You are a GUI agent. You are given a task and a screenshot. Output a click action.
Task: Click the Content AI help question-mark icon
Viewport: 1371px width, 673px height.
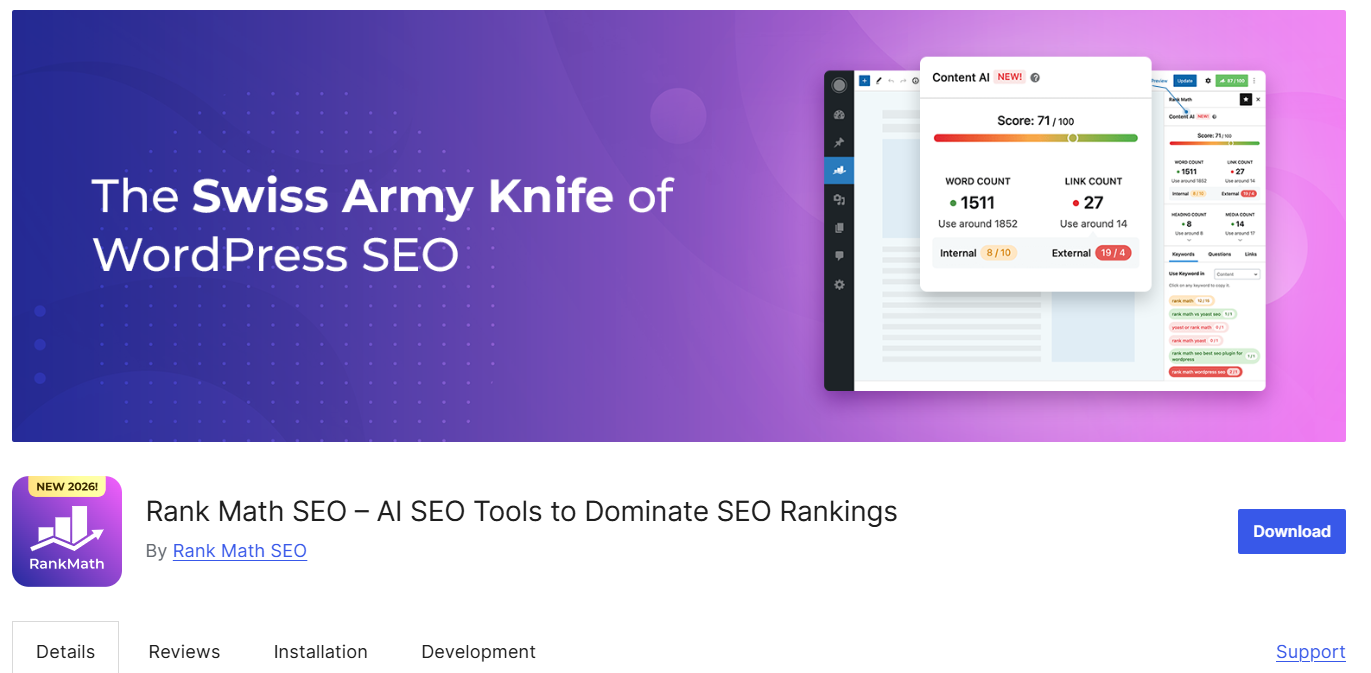pos(1036,77)
